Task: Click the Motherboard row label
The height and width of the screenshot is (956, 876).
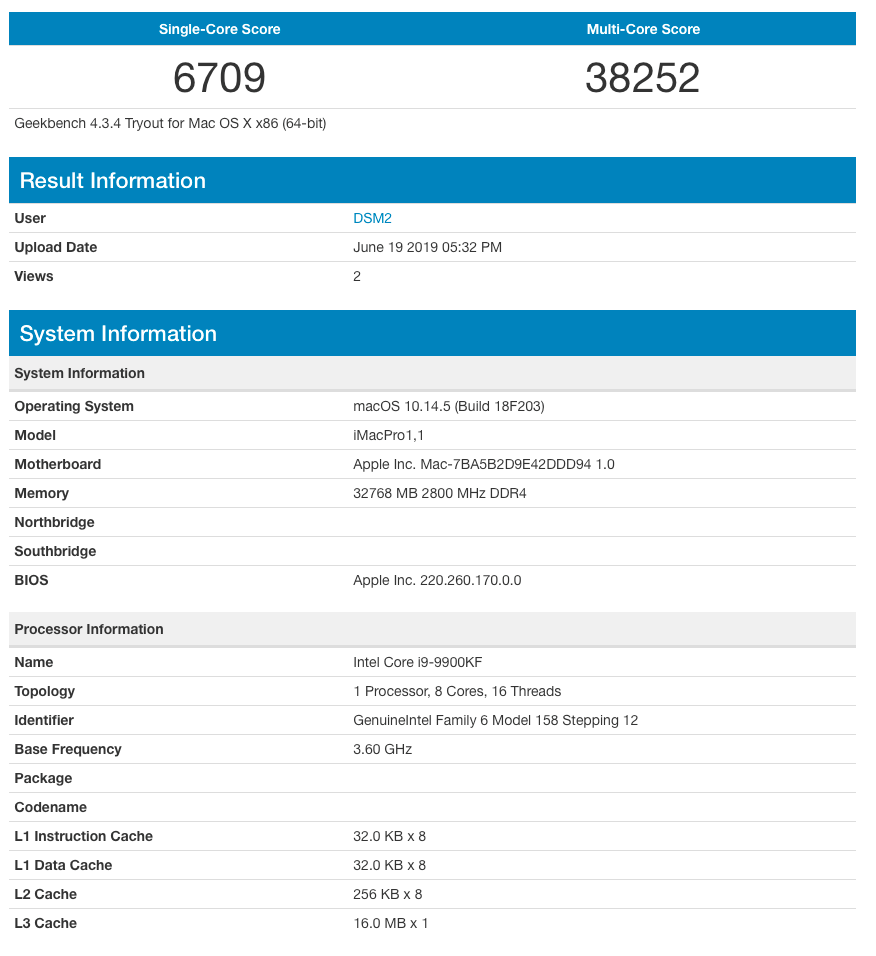Action: pos(57,465)
